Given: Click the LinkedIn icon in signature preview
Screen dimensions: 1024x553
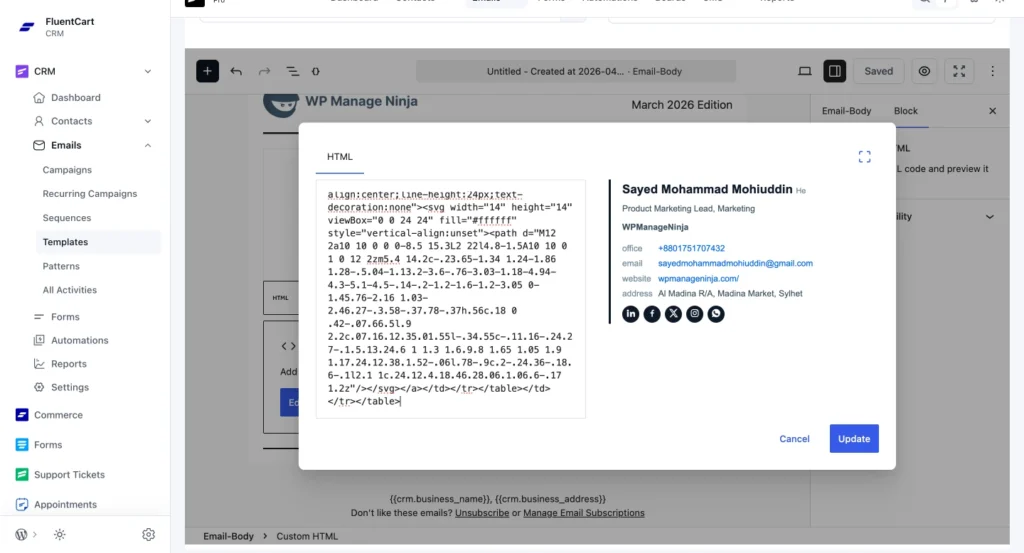Looking at the screenshot, I should tap(630, 314).
